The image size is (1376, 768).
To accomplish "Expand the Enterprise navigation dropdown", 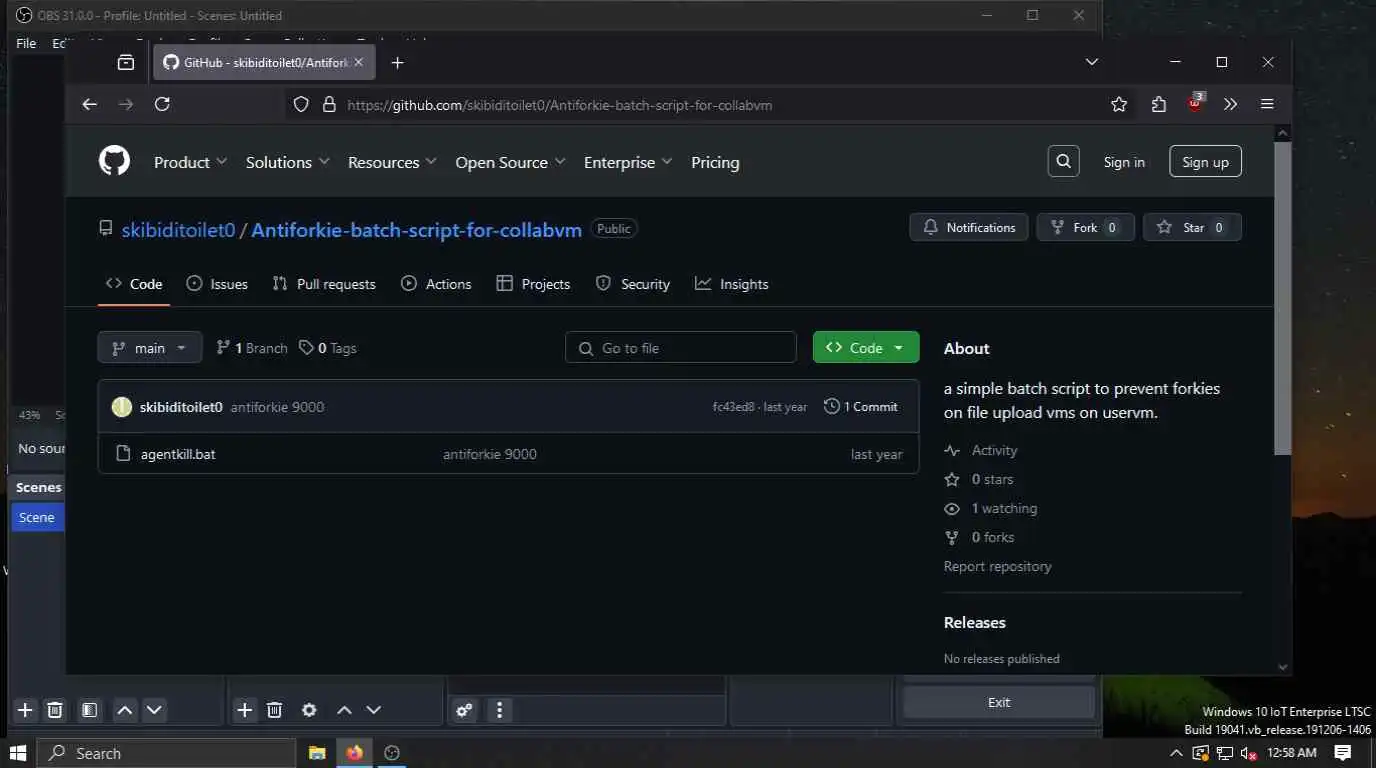I will (628, 162).
